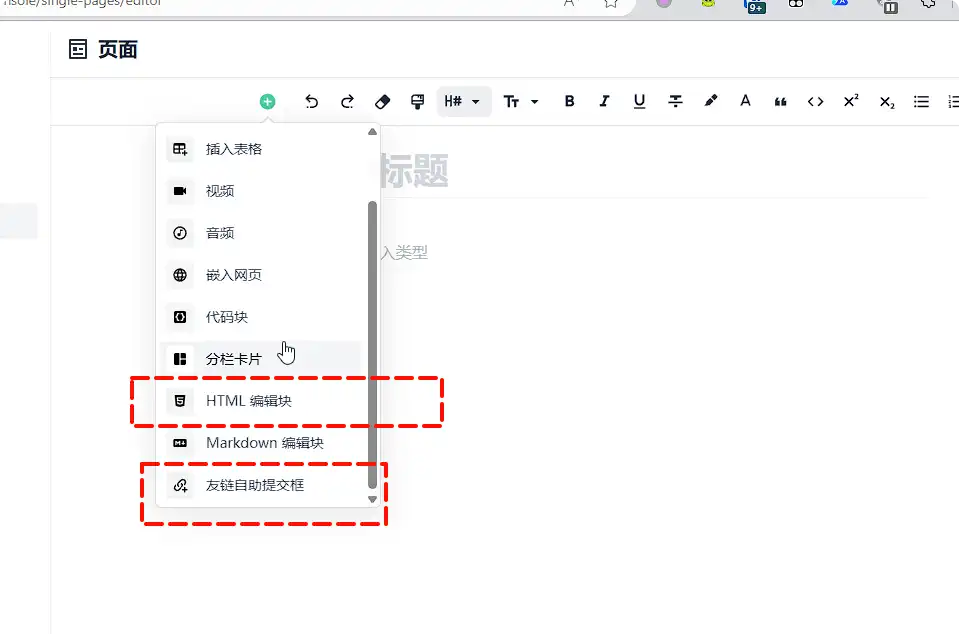Open the text color A tool

[745, 101]
